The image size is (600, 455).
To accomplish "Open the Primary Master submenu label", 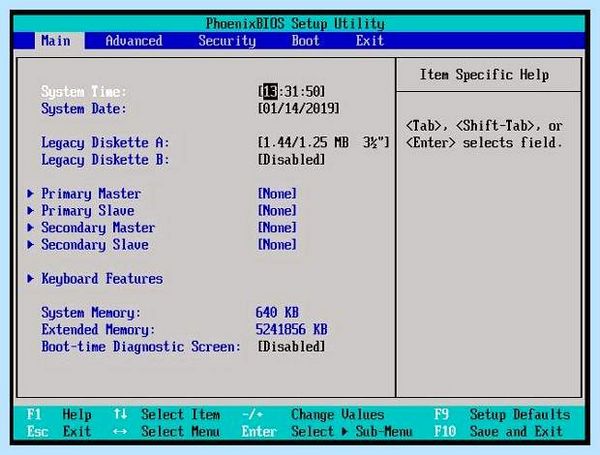I will pyautogui.click(x=91, y=194).
